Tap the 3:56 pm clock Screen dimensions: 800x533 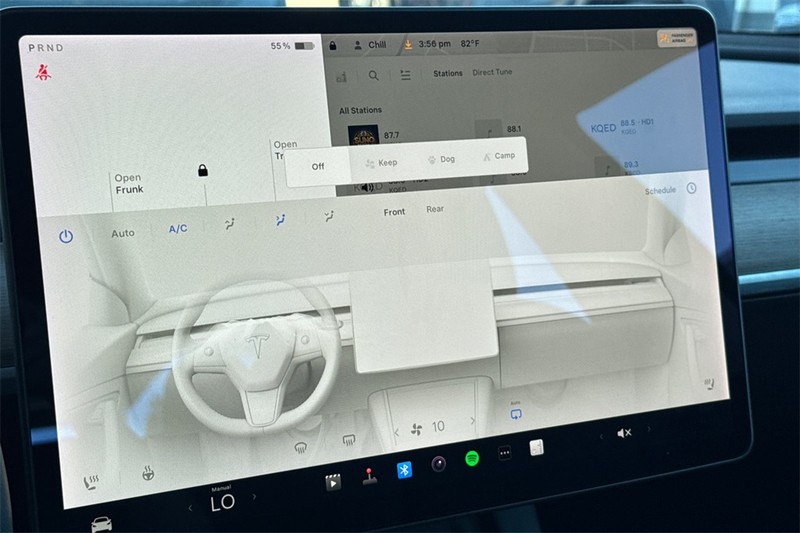435,44
